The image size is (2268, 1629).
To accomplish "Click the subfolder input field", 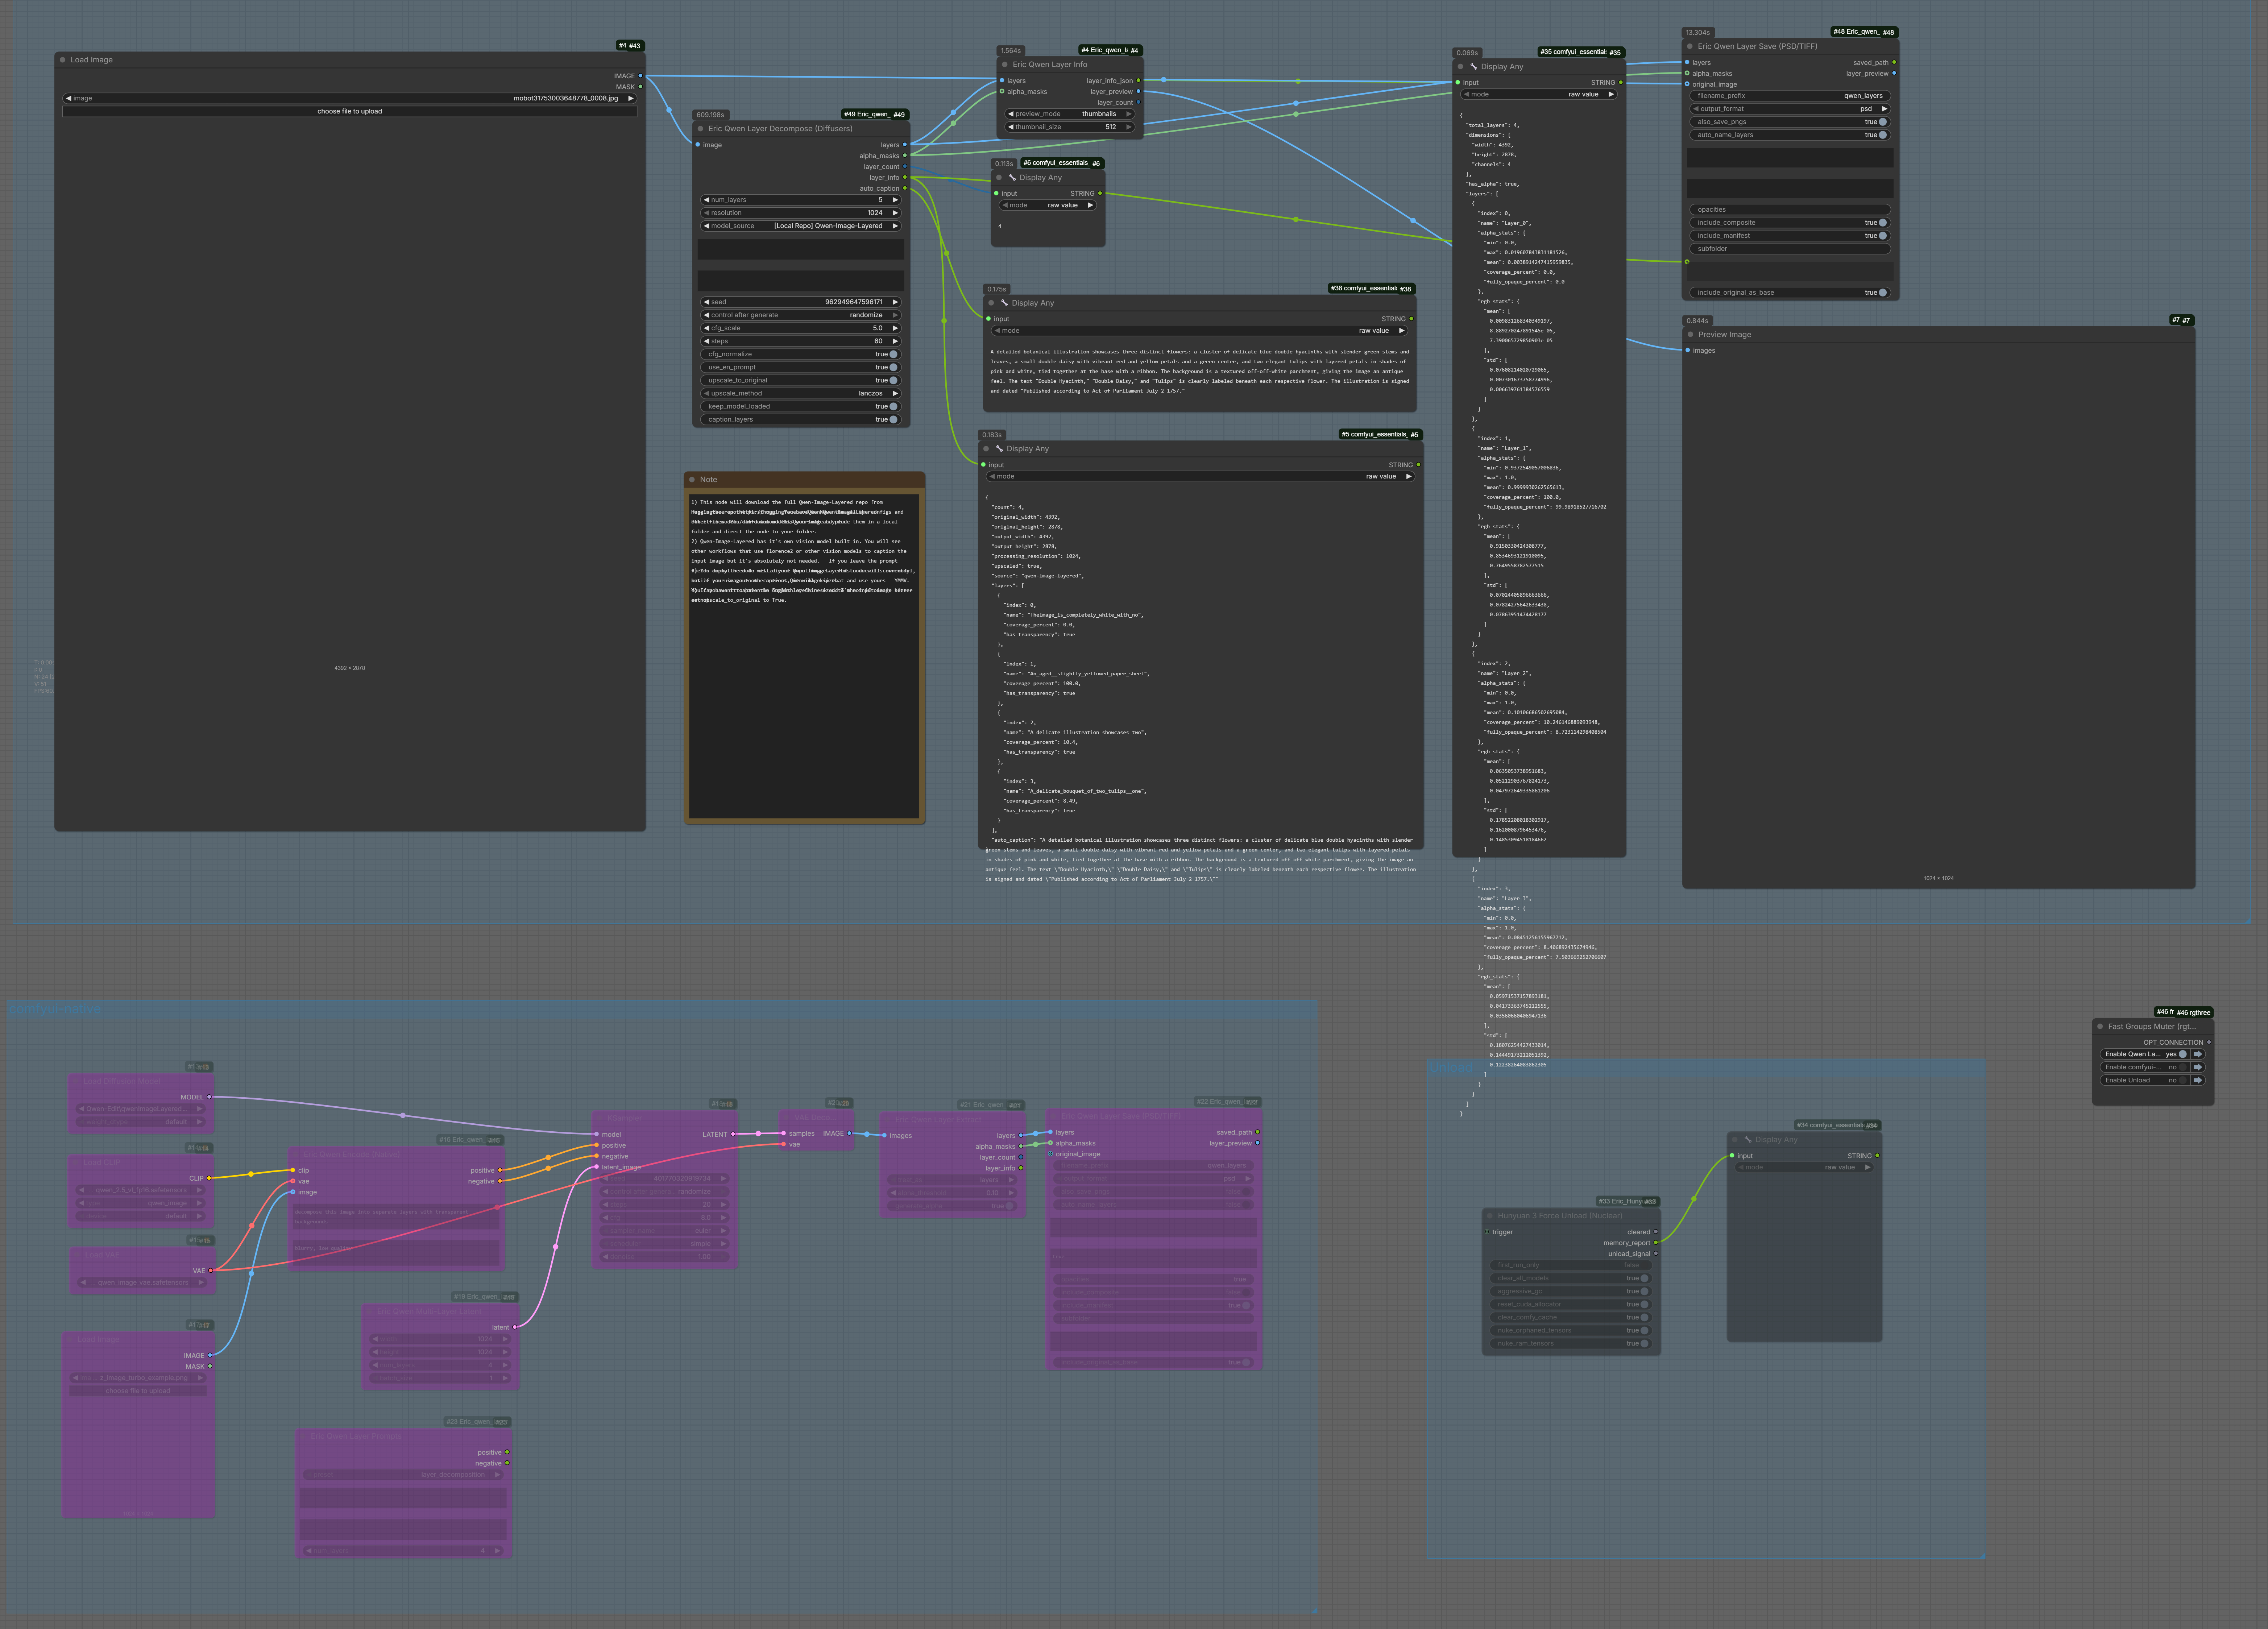I will (1790, 249).
